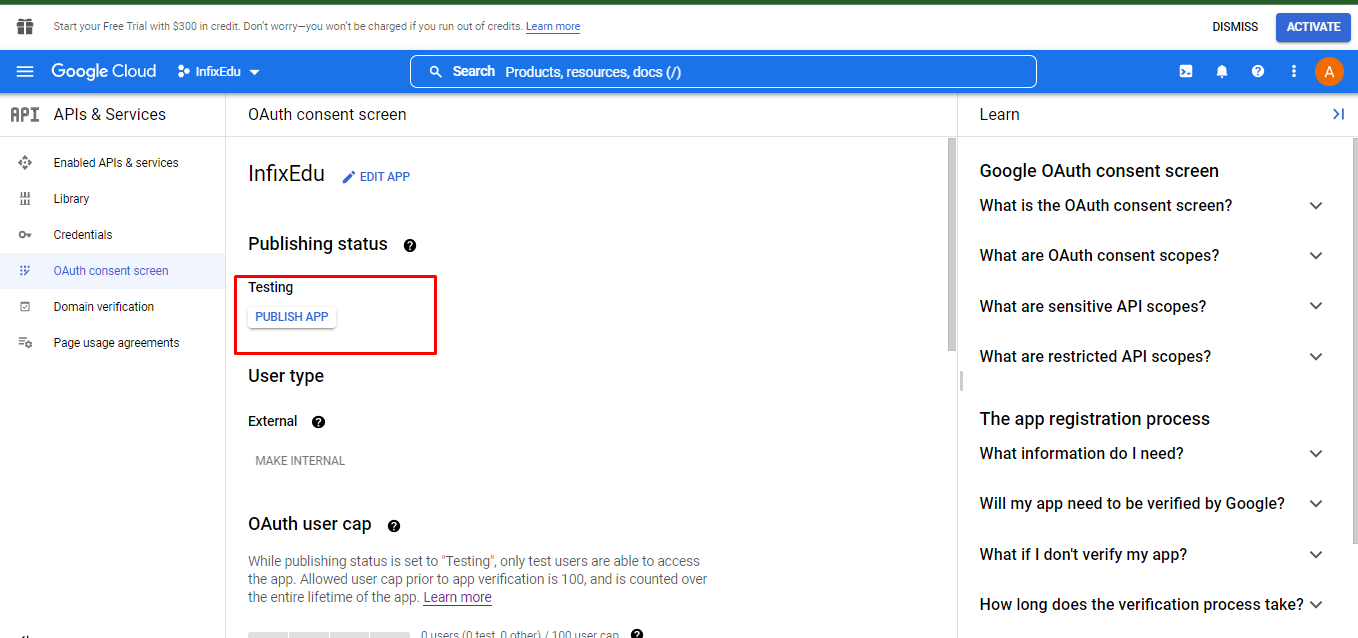Viewport: 1358px width, 638px height.
Task: Open the hamburger navigation menu
Action: coord(25,71)
